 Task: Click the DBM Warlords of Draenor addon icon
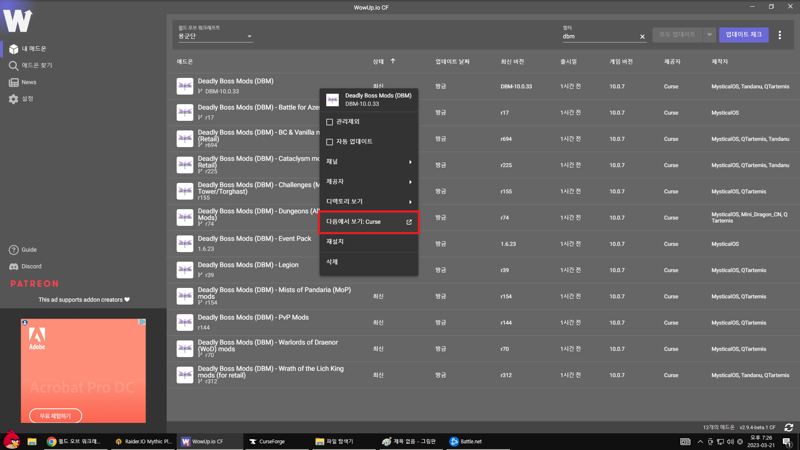click(185, 348)
